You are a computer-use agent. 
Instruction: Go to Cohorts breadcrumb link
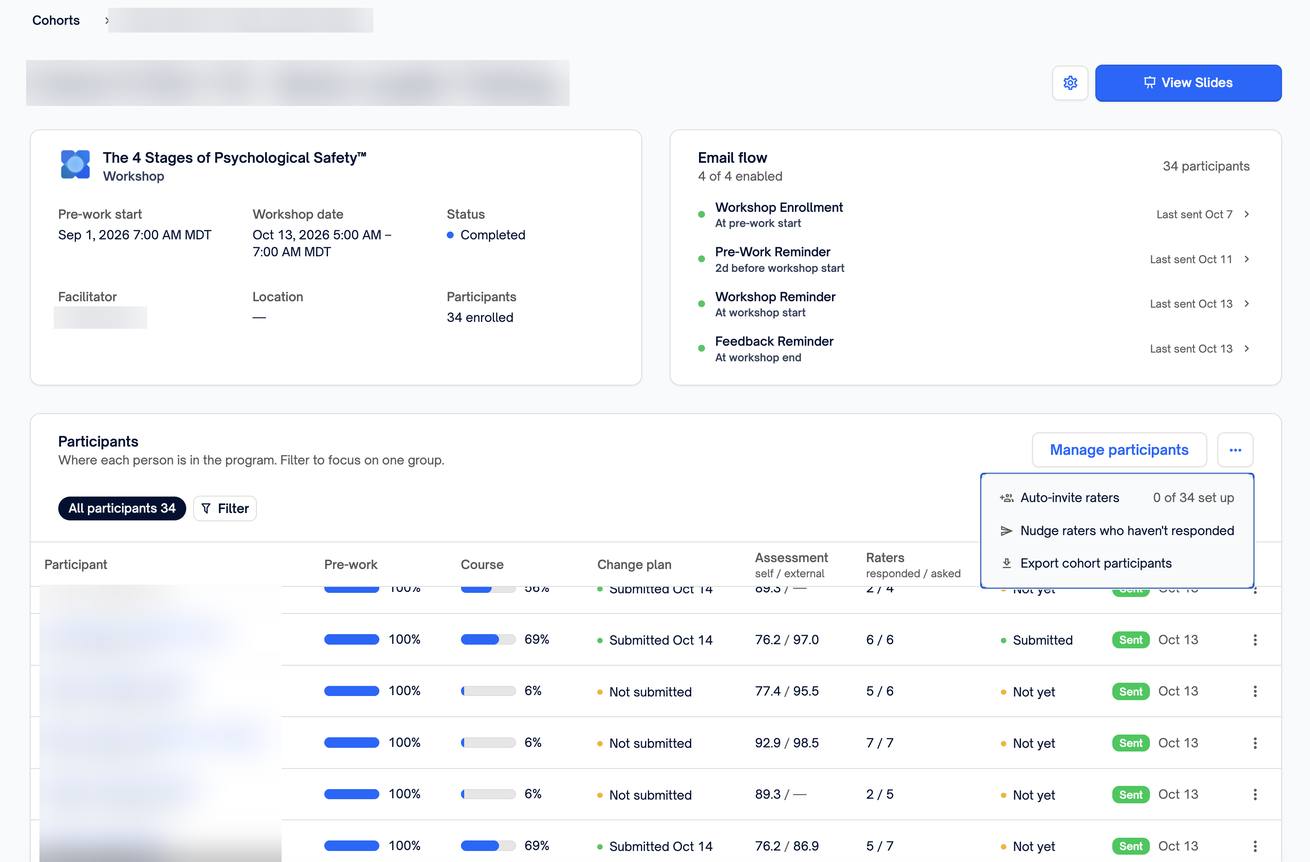point(56,20)
